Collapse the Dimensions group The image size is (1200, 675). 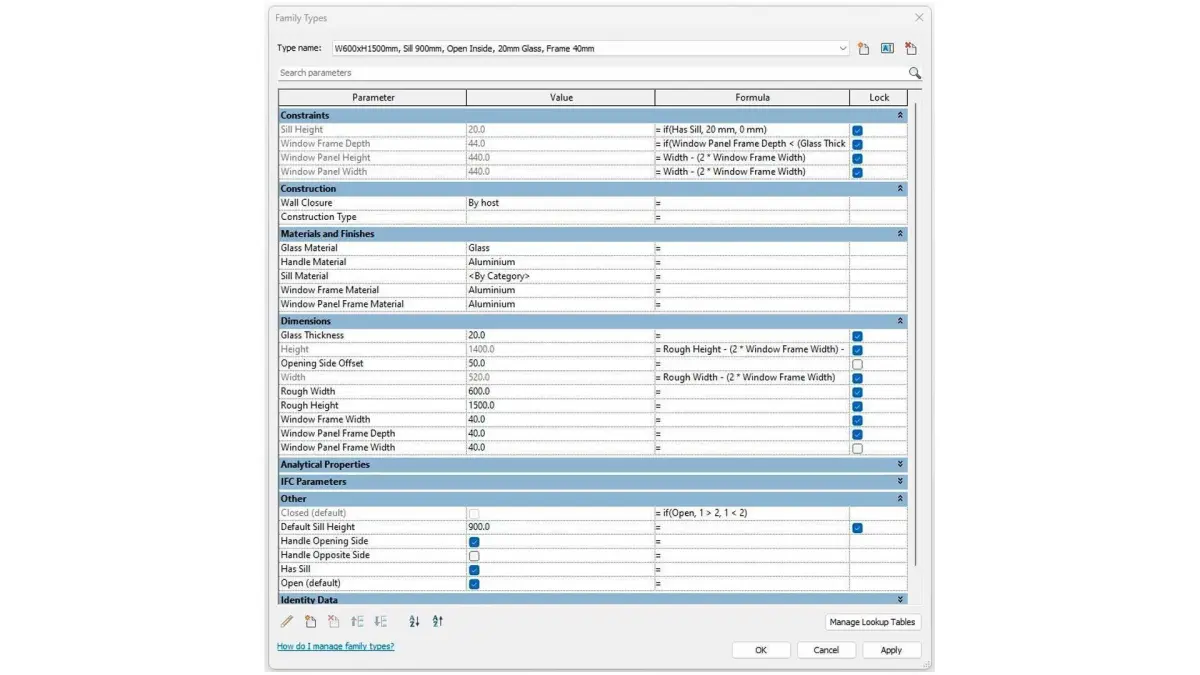click(900, 321)
